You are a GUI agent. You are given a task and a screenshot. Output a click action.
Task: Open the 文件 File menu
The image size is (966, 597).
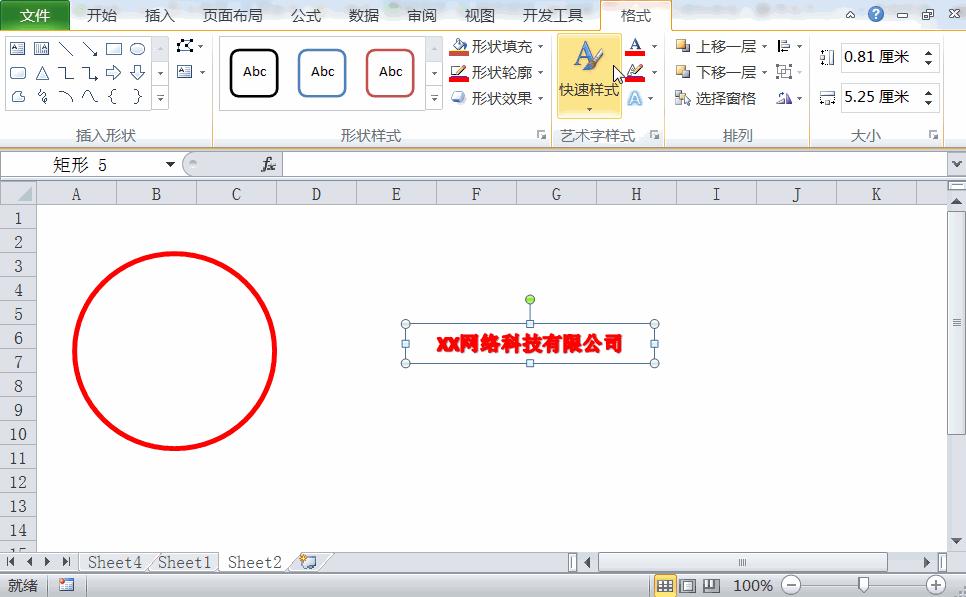pos(34,15)
